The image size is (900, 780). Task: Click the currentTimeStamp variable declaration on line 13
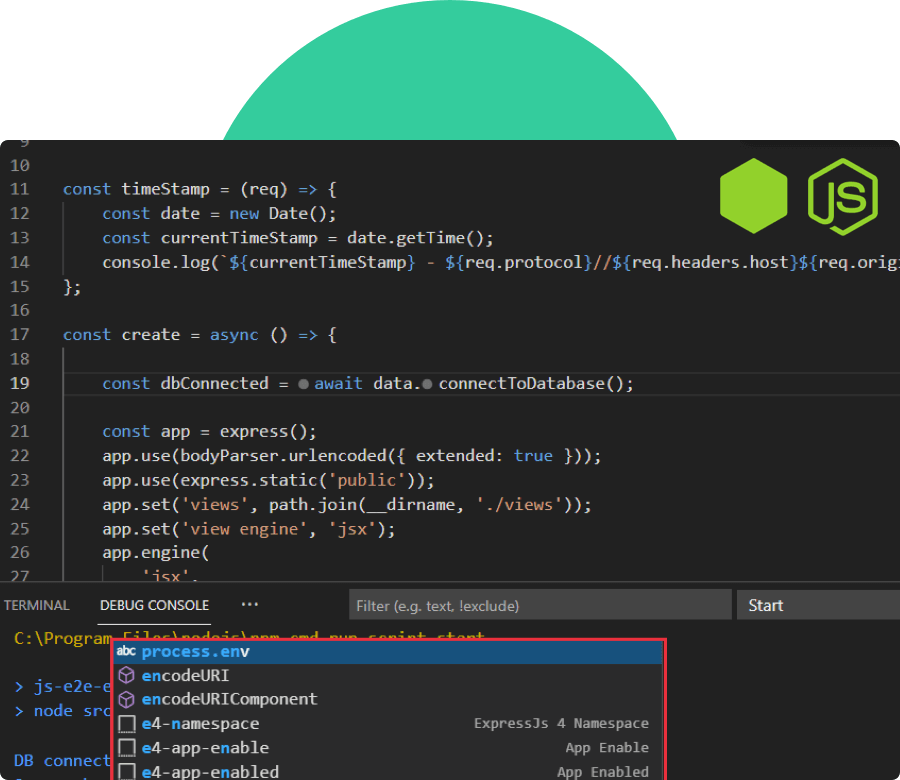pyautogui.click(x=239, y=238)
